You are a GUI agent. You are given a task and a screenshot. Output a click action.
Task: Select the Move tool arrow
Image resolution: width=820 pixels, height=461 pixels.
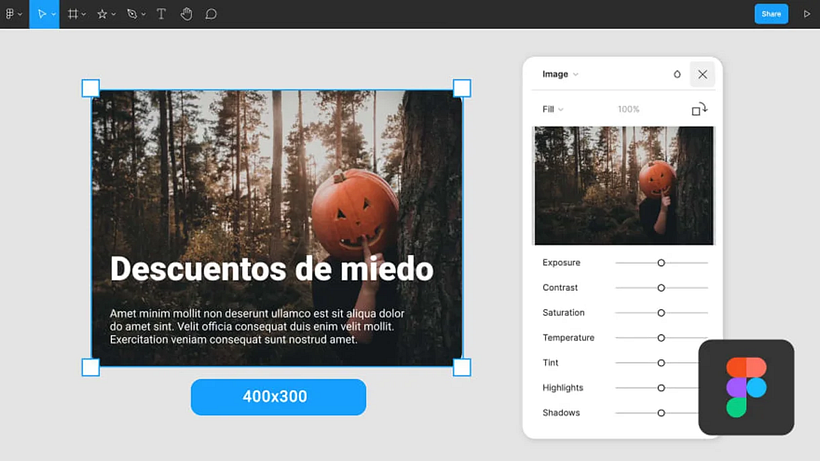[42, 14]
